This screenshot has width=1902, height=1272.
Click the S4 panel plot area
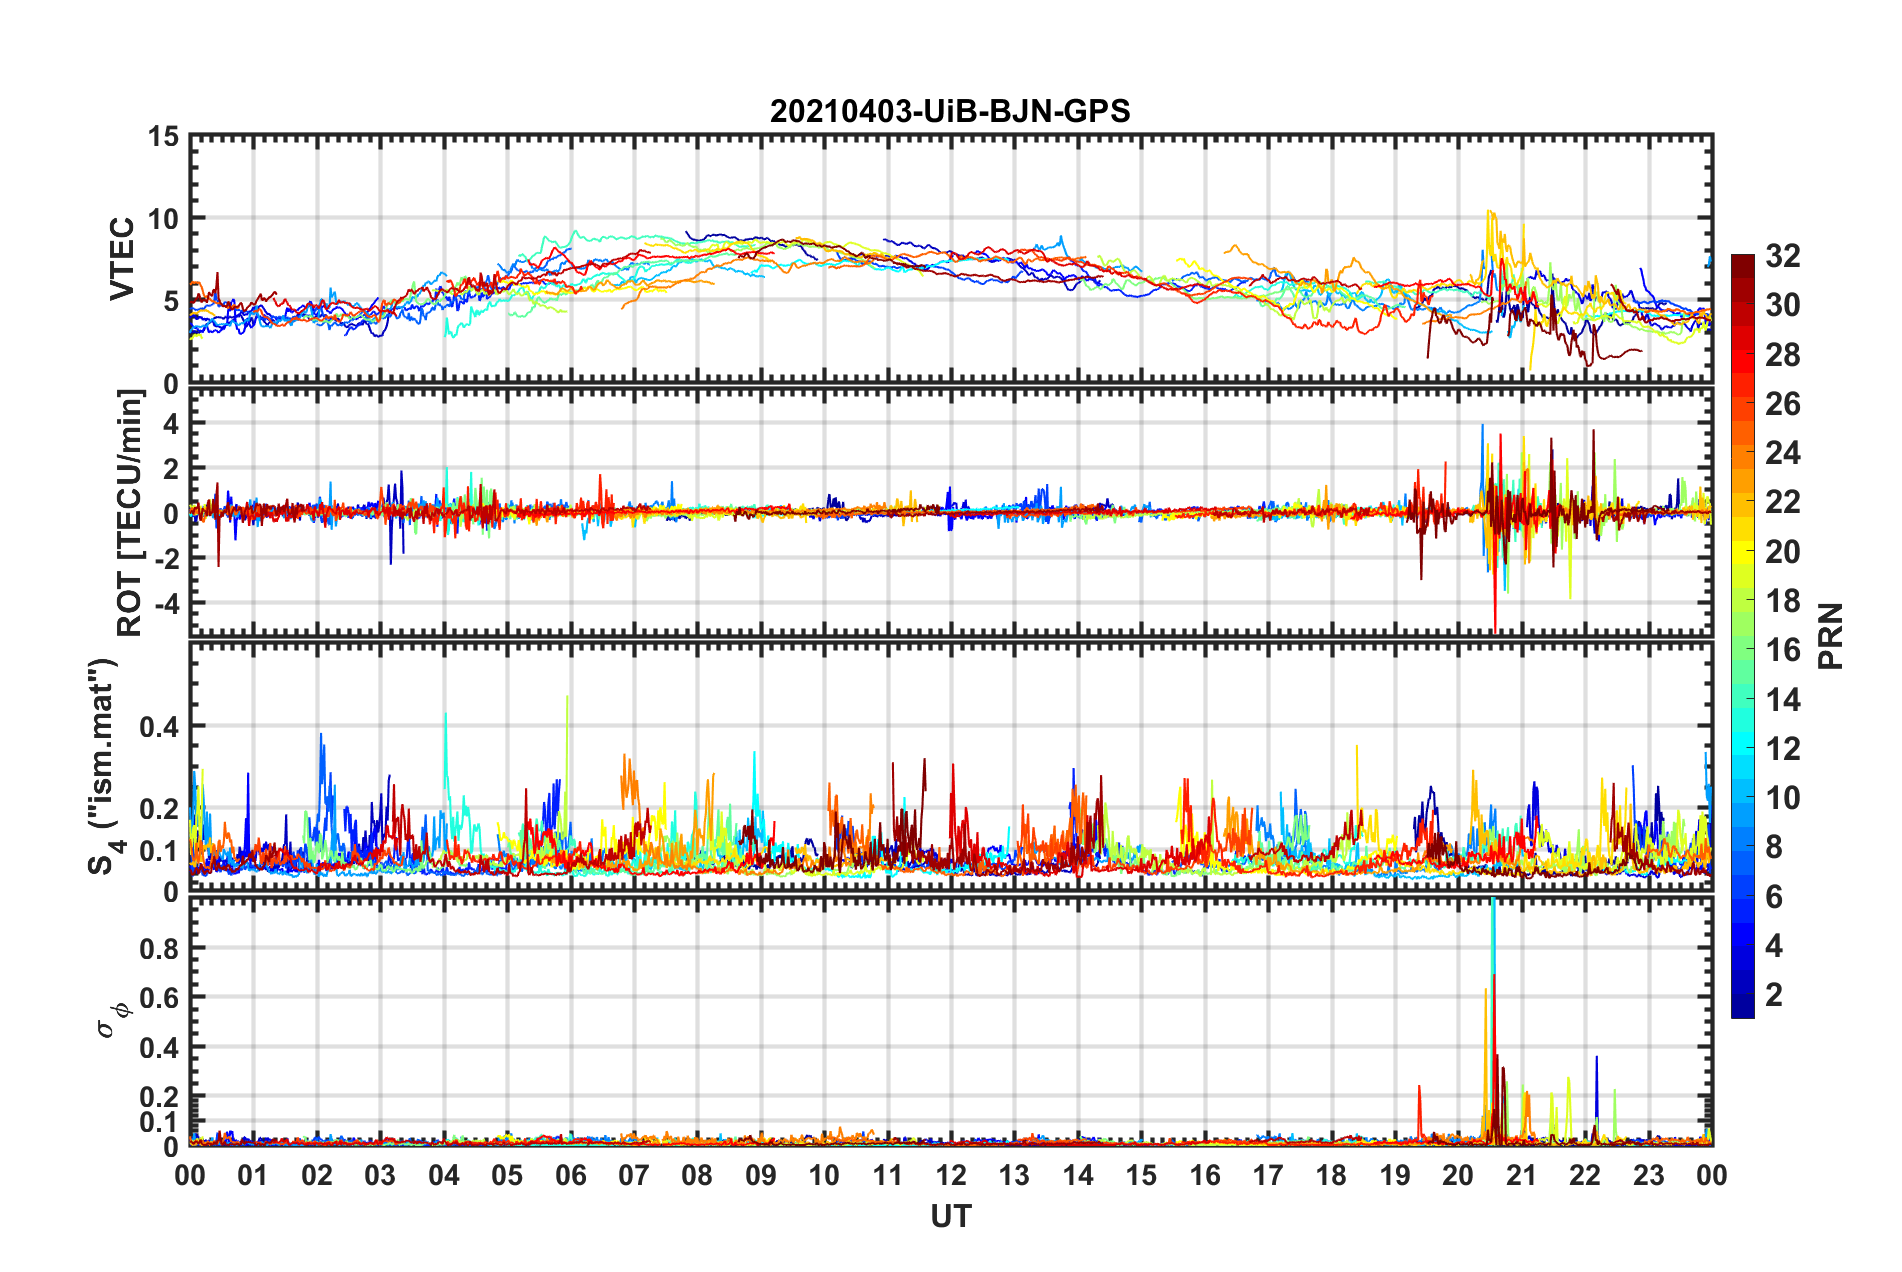[950, 766]
